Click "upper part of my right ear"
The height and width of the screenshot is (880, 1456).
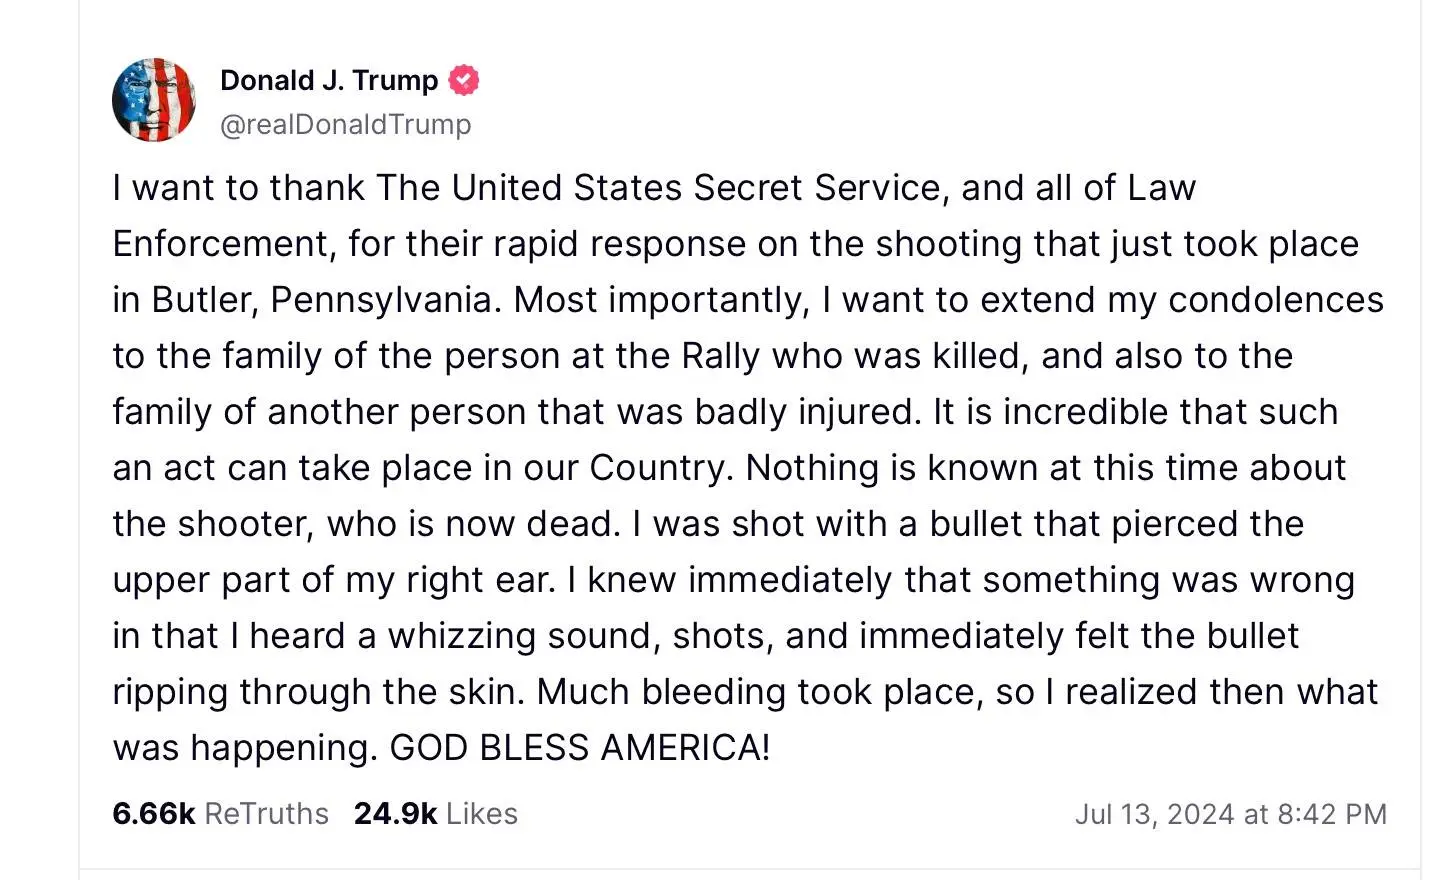click(333, 580)
